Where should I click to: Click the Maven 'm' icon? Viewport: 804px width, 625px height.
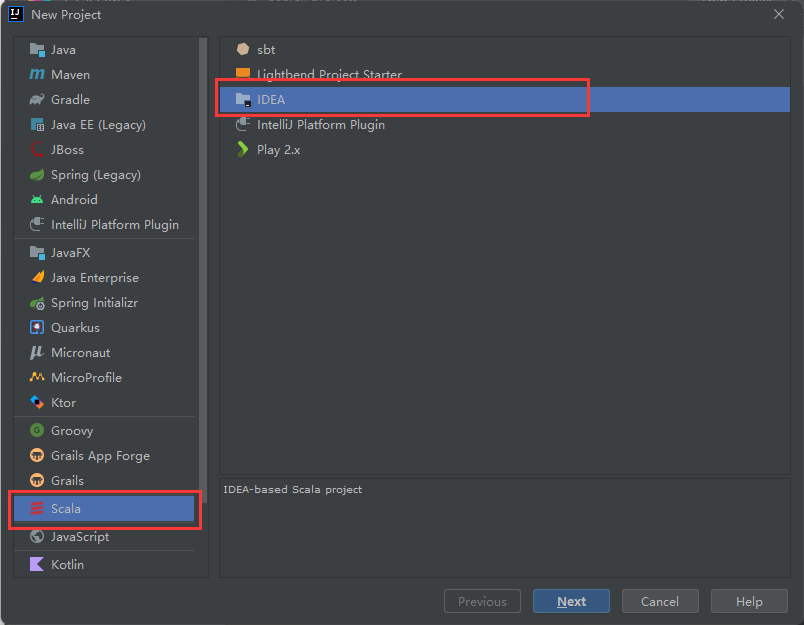(x=37, y=74)
